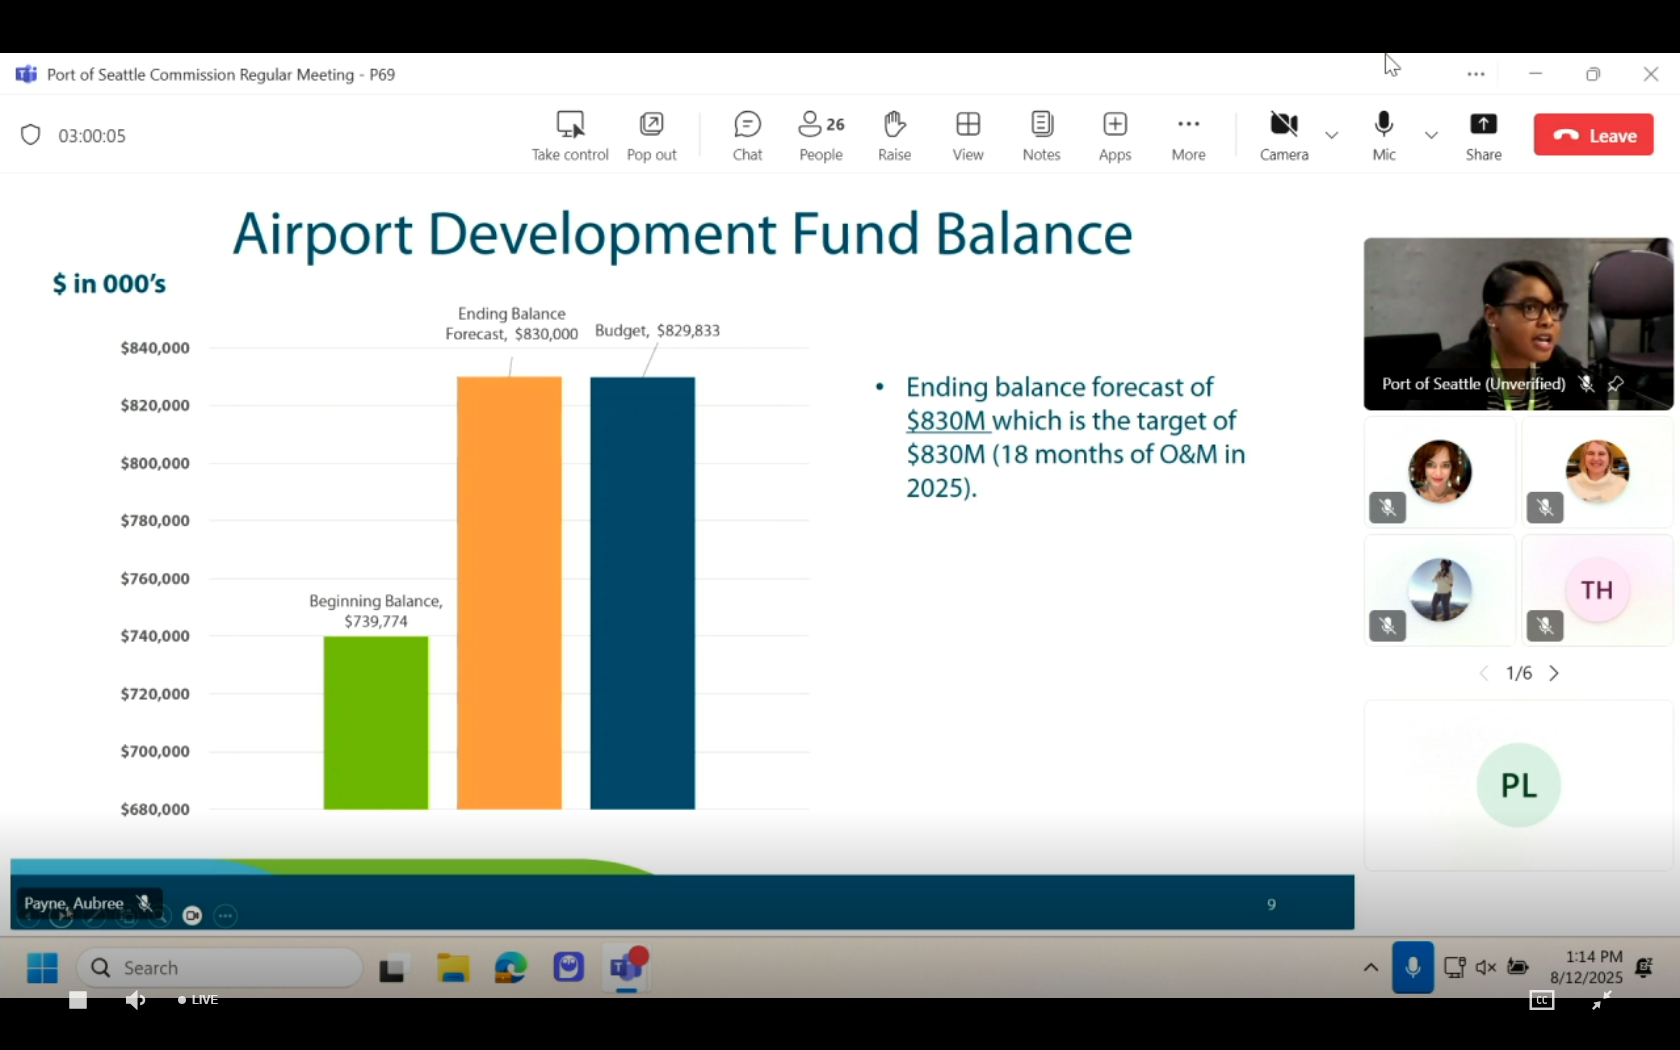Share your screen content

[x=1483, y=135]
